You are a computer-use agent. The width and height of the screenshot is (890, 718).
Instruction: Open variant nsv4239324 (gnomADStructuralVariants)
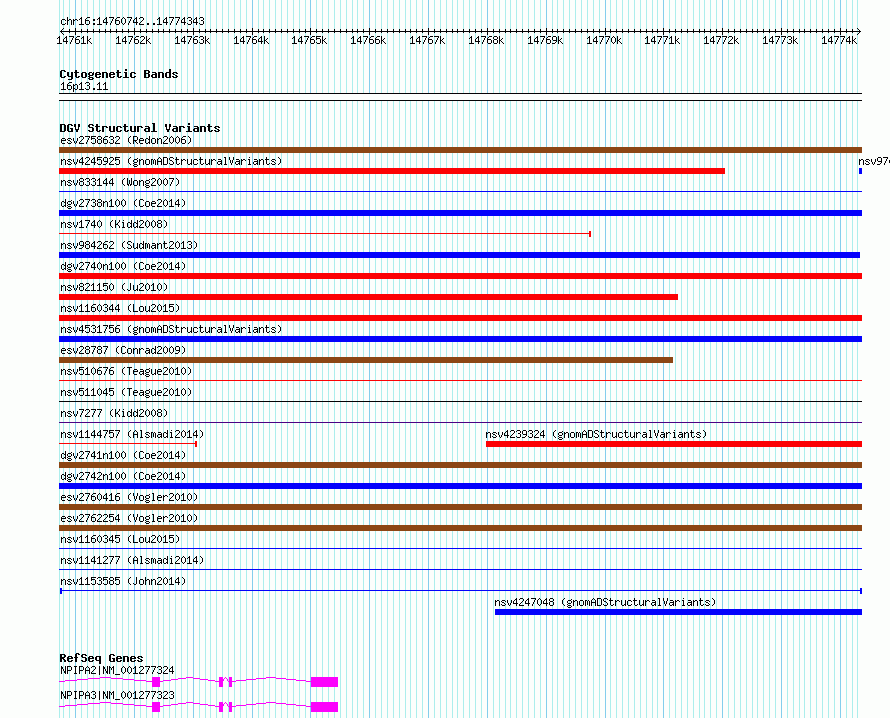[596, 434]
